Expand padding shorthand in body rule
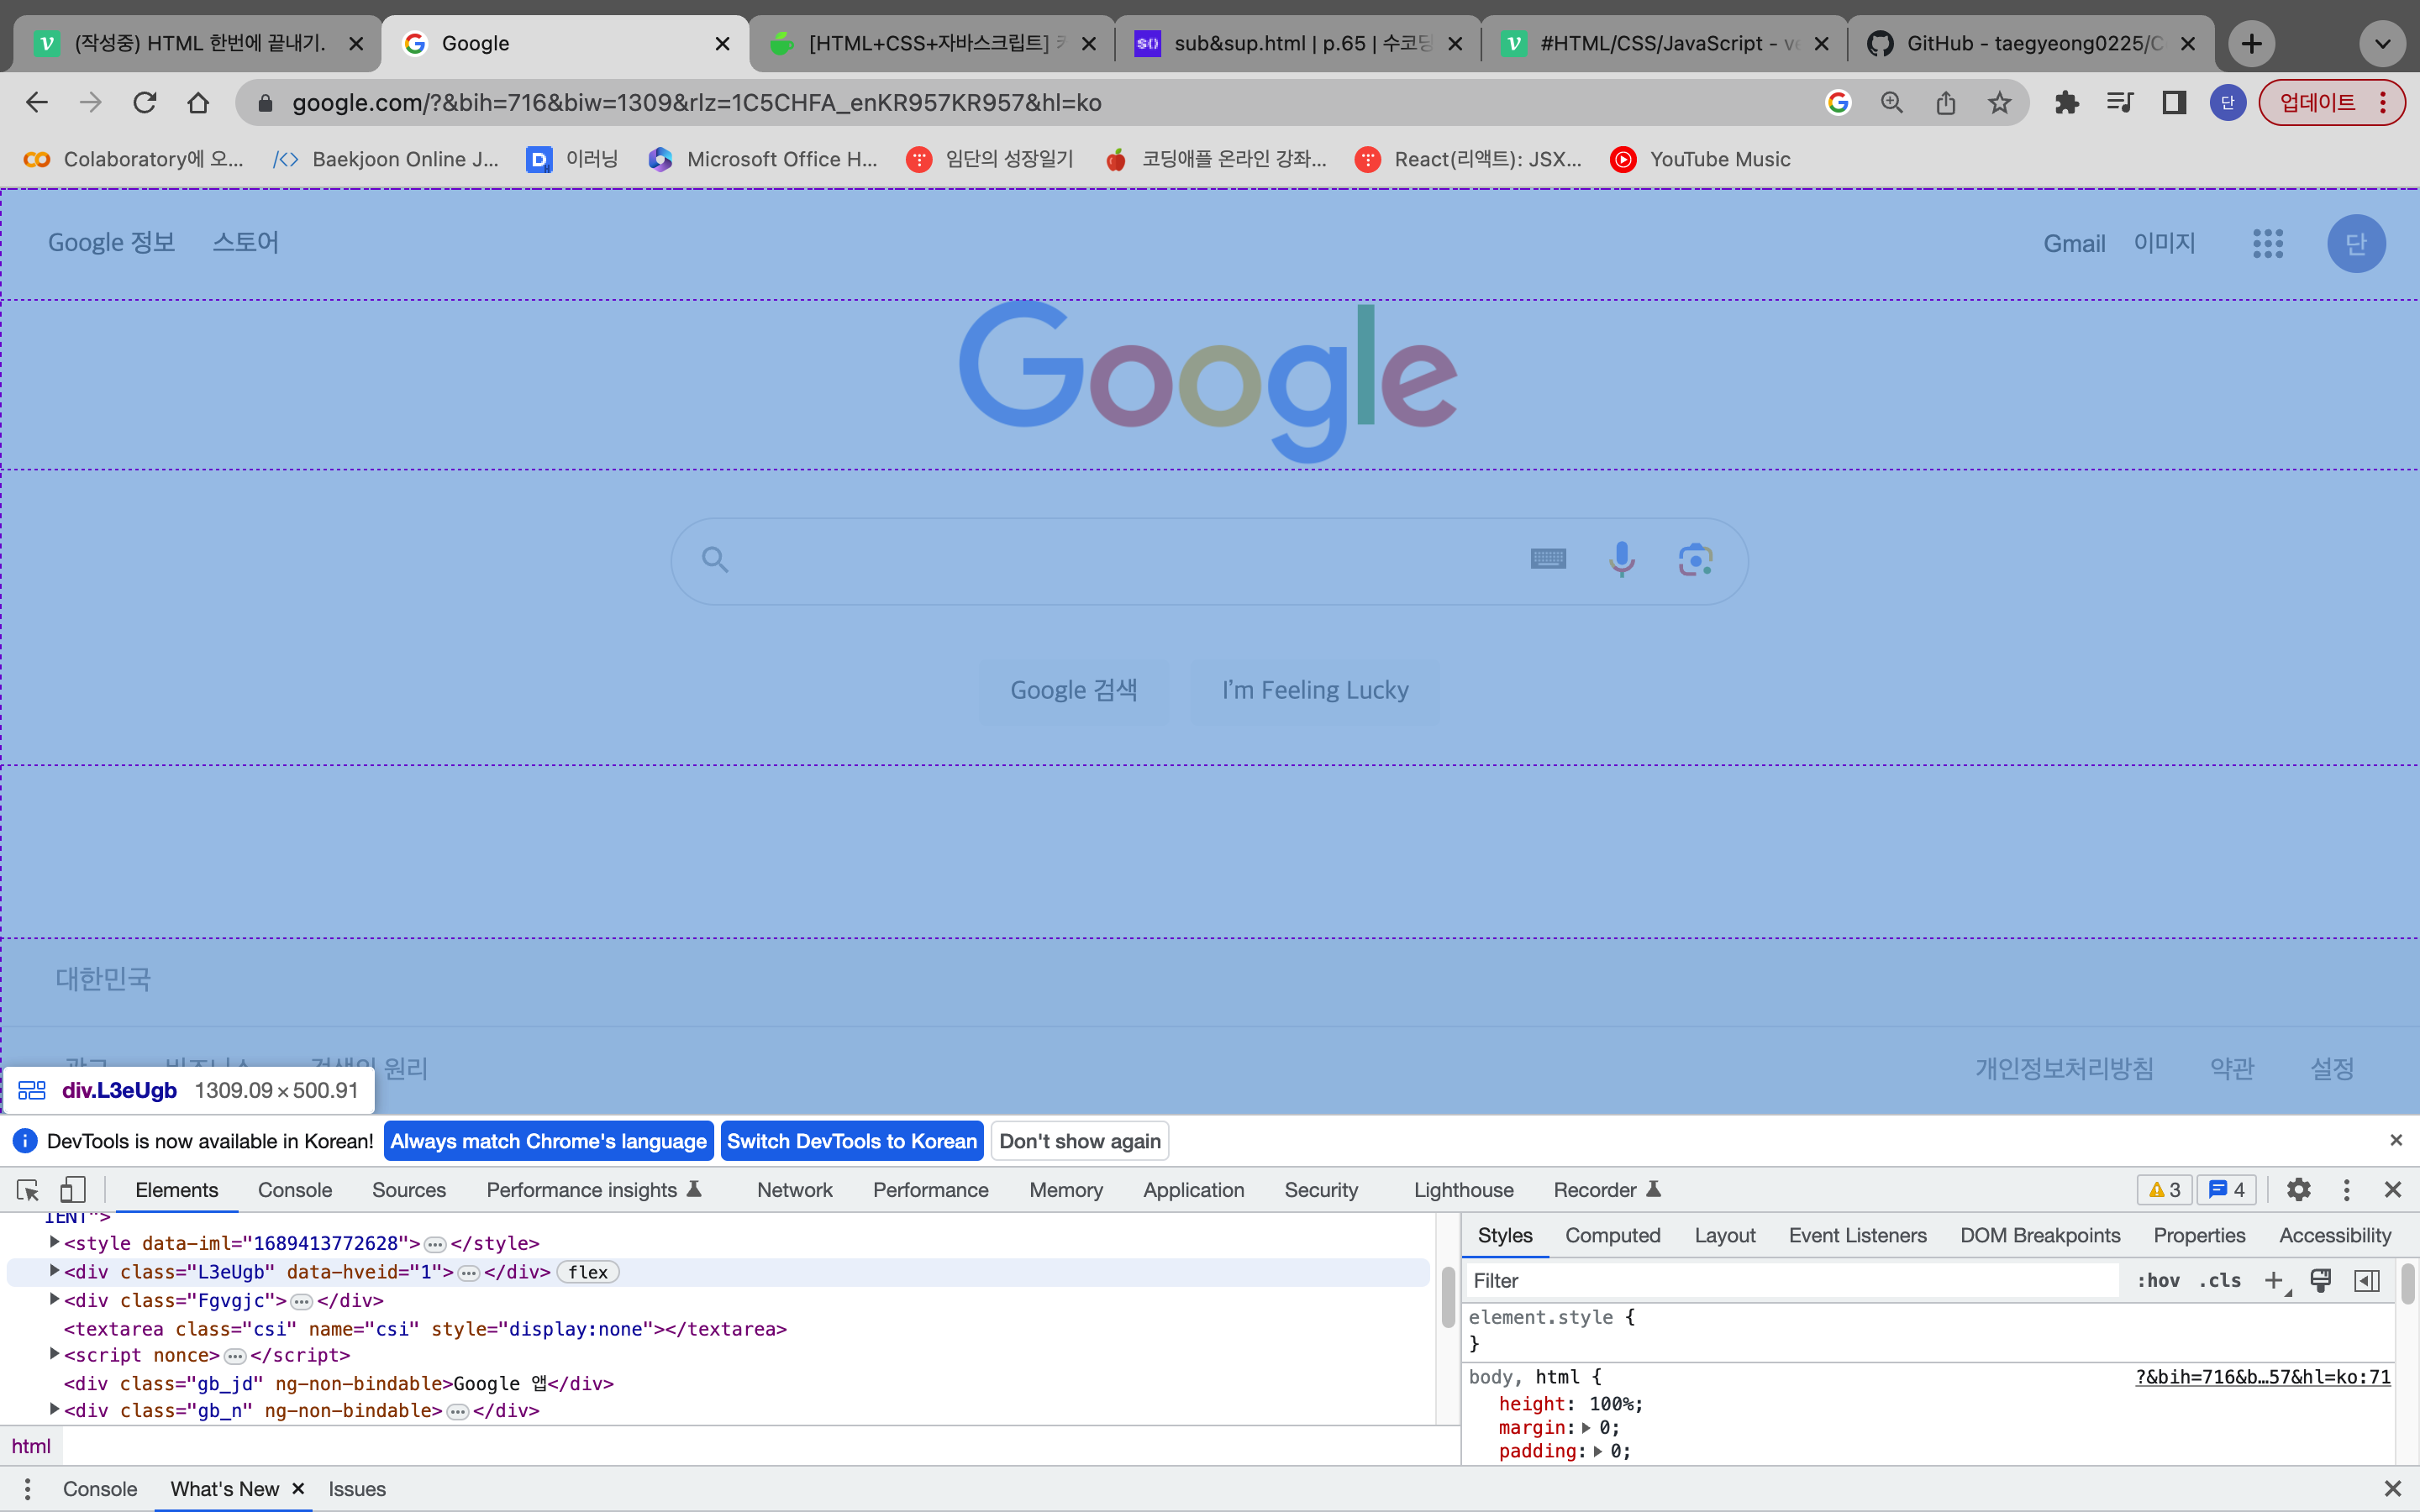Viewport: 2420px width, 1512px height. coord(1597,1451)
